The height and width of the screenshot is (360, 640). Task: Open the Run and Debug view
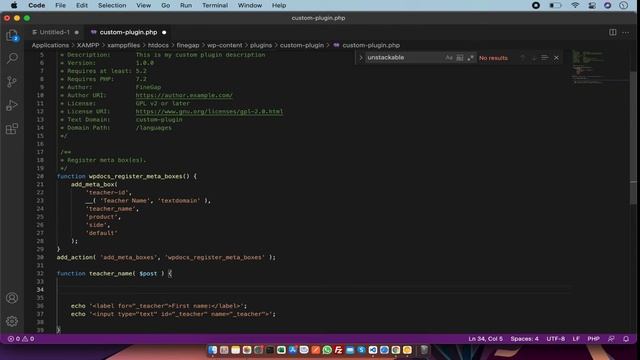(x=12, y=105)
